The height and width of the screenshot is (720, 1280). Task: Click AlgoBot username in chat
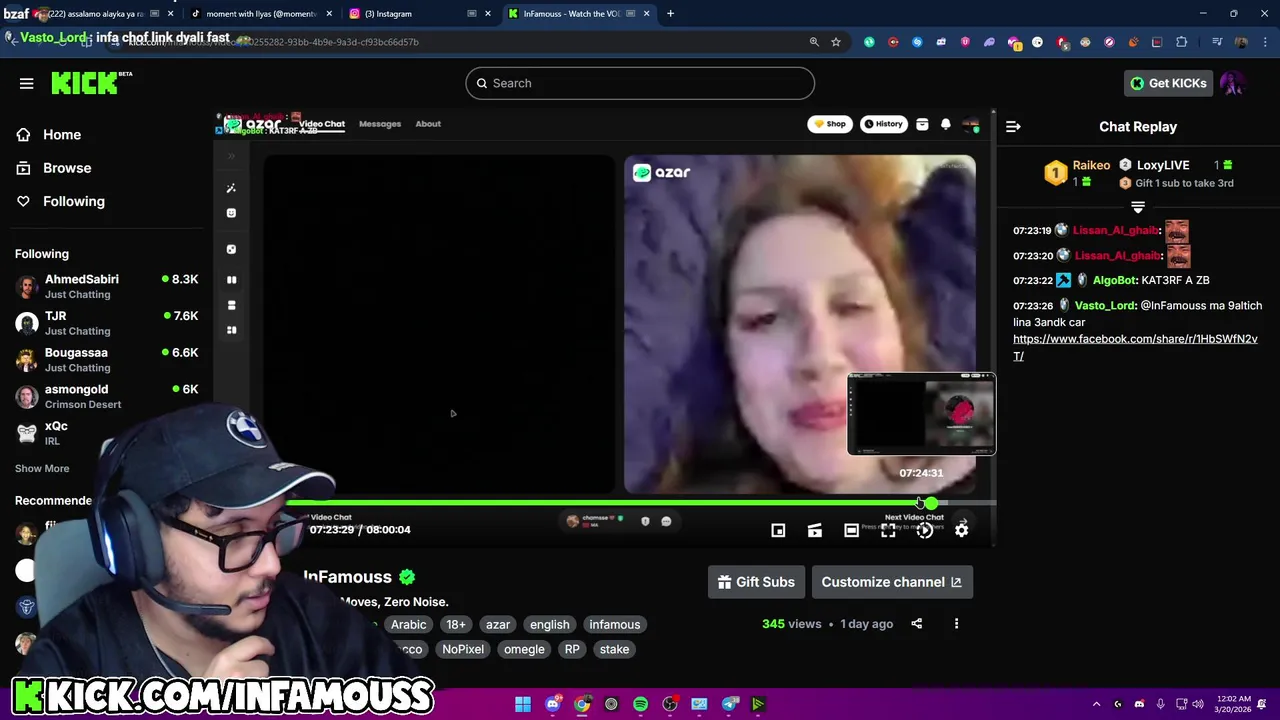[1114, 280]
